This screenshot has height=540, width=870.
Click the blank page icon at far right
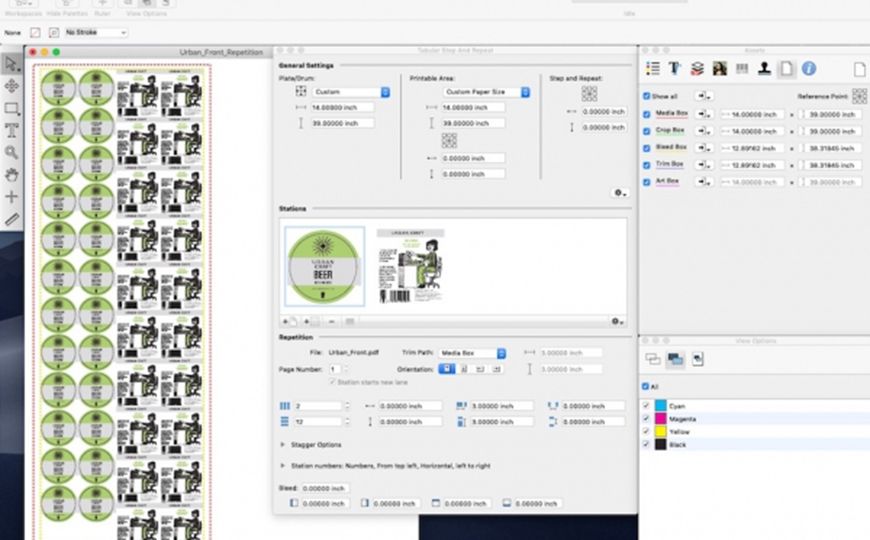point(859,69)
